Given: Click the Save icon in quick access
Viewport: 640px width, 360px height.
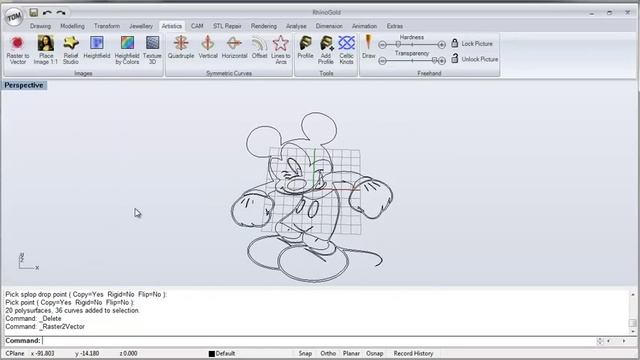Looking at the screenshot, I should (x=33, y=13).
